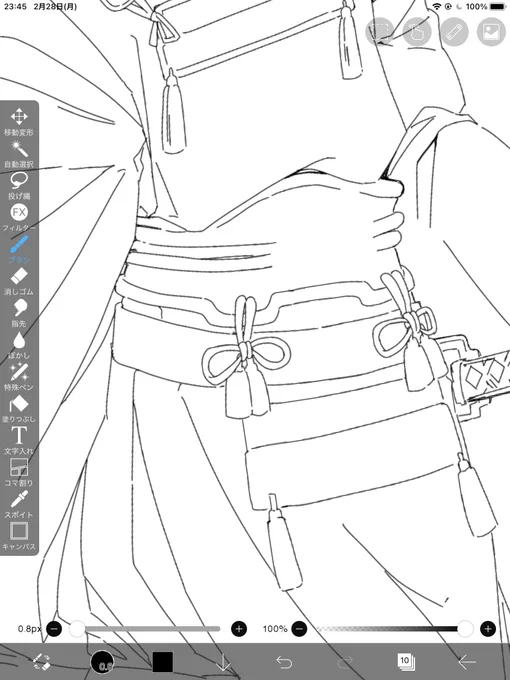Click the brush thickness slider track
This screenshot has height=680, width=510.
(x=147, y=629)
